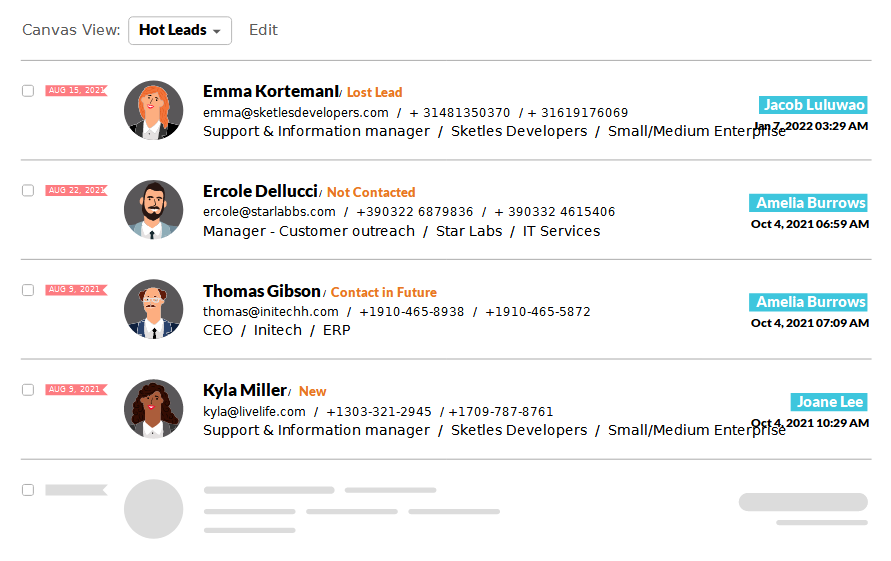Expand the Hot Leads canvas view dropdown

click(180, 31)
